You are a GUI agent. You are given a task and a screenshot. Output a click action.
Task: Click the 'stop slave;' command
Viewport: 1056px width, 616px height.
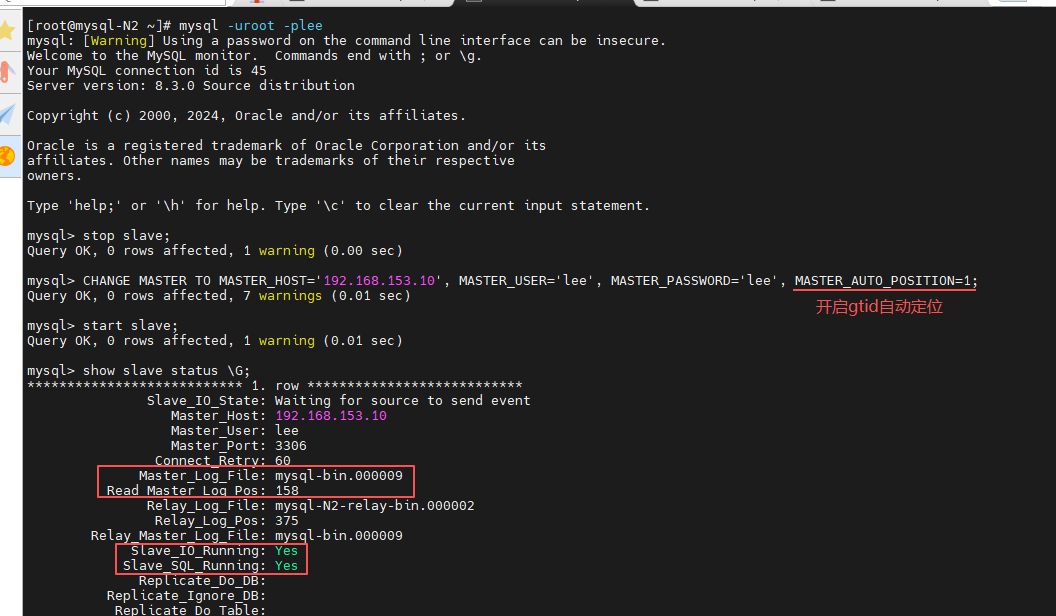tap(127, 236)
